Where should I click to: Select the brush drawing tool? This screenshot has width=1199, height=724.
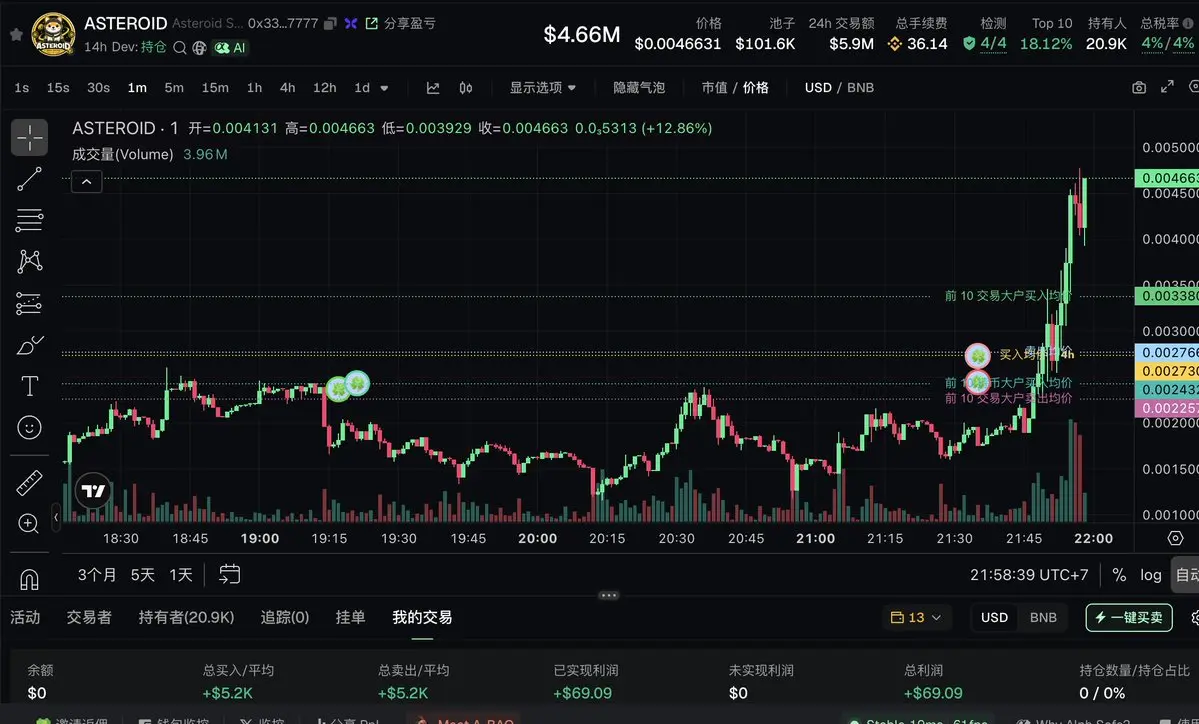tap(30, 345)
